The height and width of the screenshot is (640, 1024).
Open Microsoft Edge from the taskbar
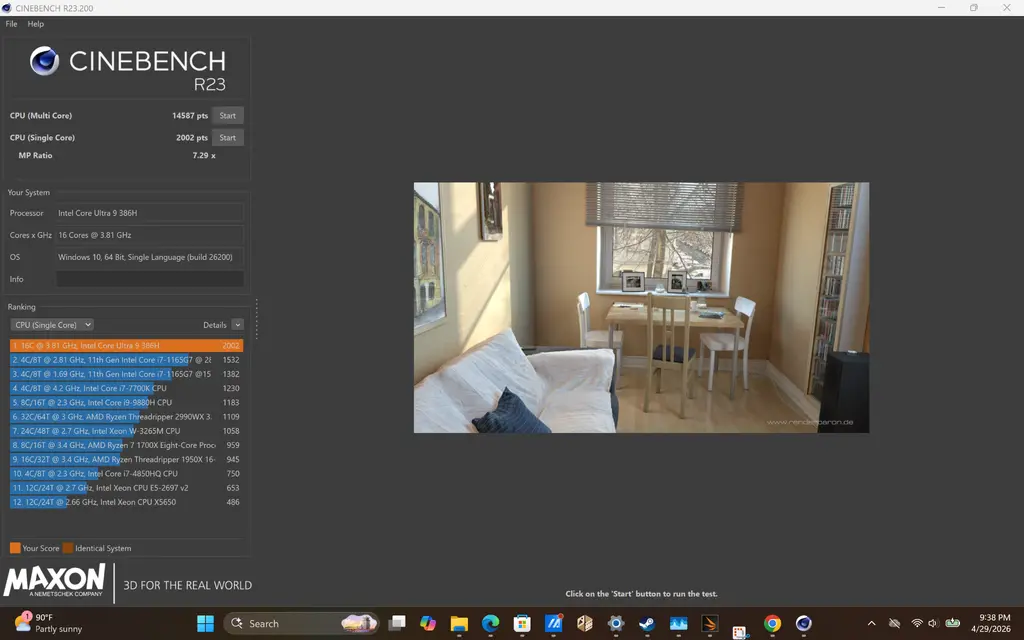(x=490, y=624)
